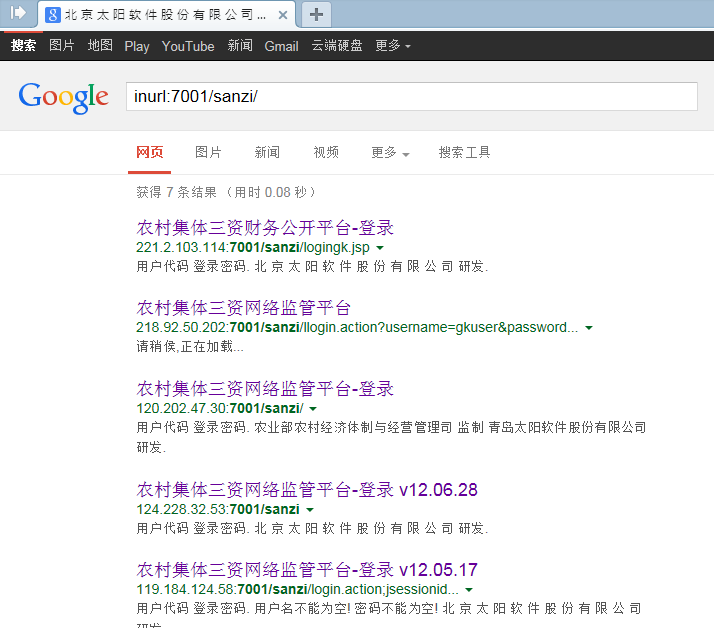Click URL 120.202.47.30:7001/sanzi/
The height and width of the screenshot is (628, 714).
[220, 408]
